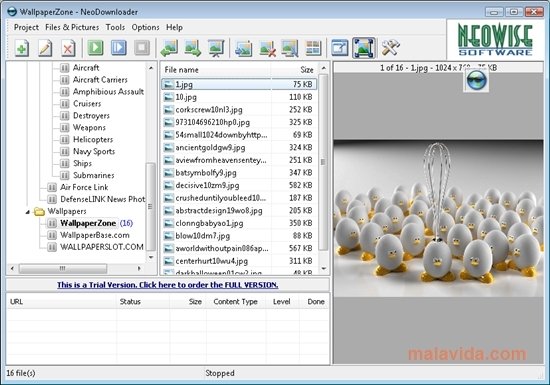Click Content Type column header

pos(235,302)
